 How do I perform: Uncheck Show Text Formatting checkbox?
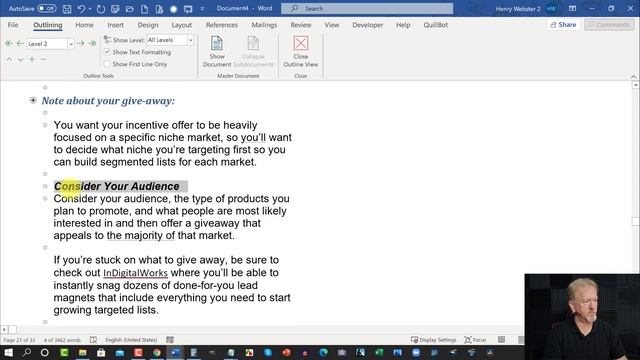107,52
